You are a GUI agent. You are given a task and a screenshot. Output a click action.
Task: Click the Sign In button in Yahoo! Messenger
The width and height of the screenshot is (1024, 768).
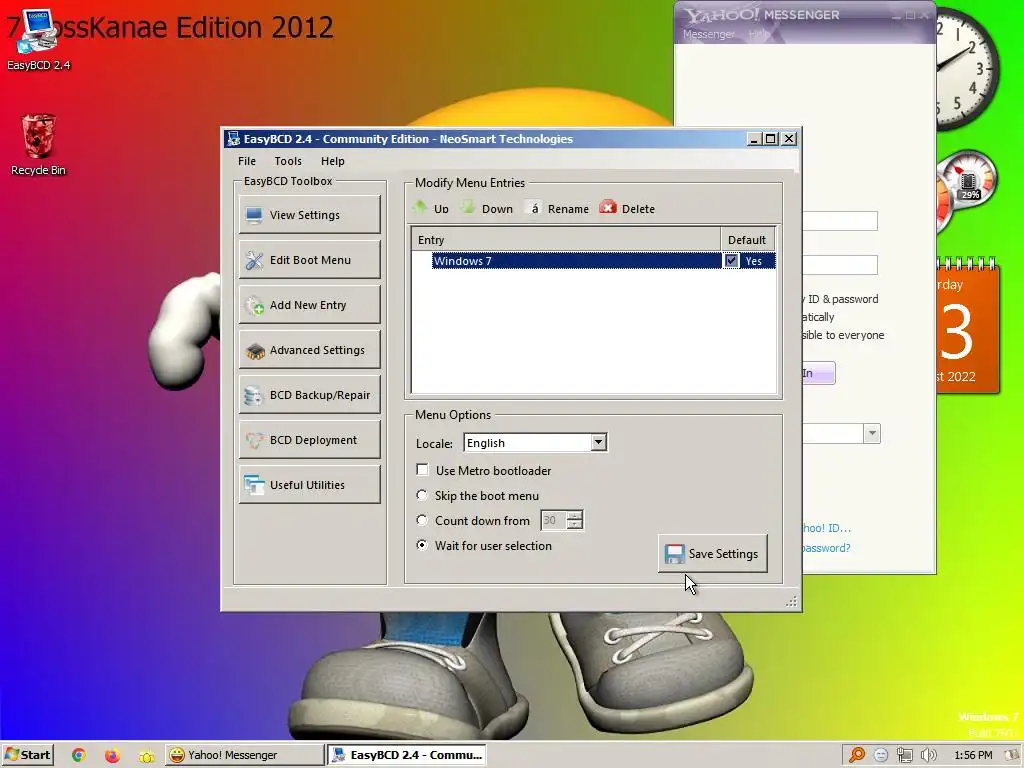tap(818, 373)
